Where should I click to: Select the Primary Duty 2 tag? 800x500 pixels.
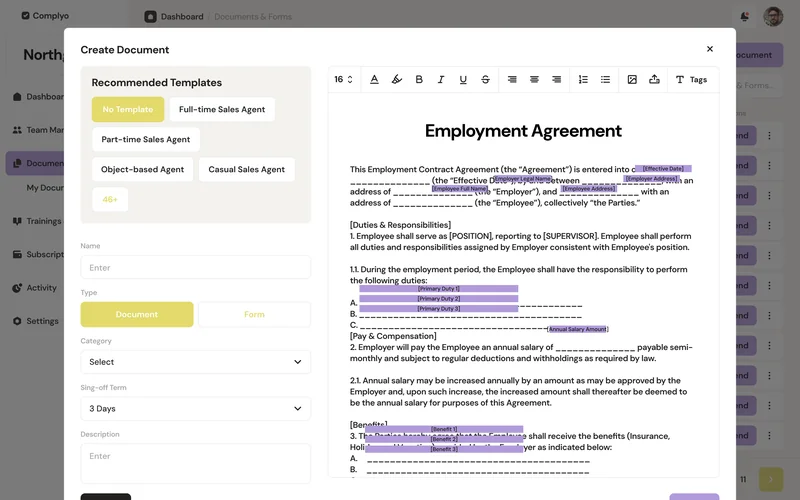439,298
